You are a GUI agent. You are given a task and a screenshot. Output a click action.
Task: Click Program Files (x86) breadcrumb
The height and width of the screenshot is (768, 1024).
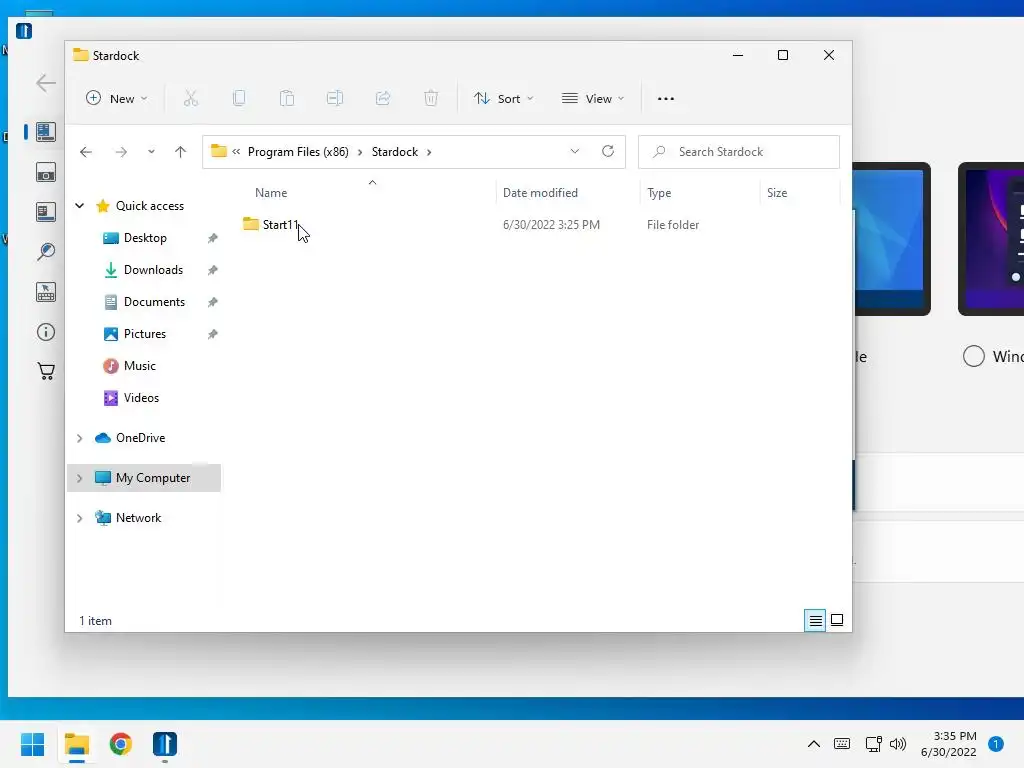click(x=298, y=152)
